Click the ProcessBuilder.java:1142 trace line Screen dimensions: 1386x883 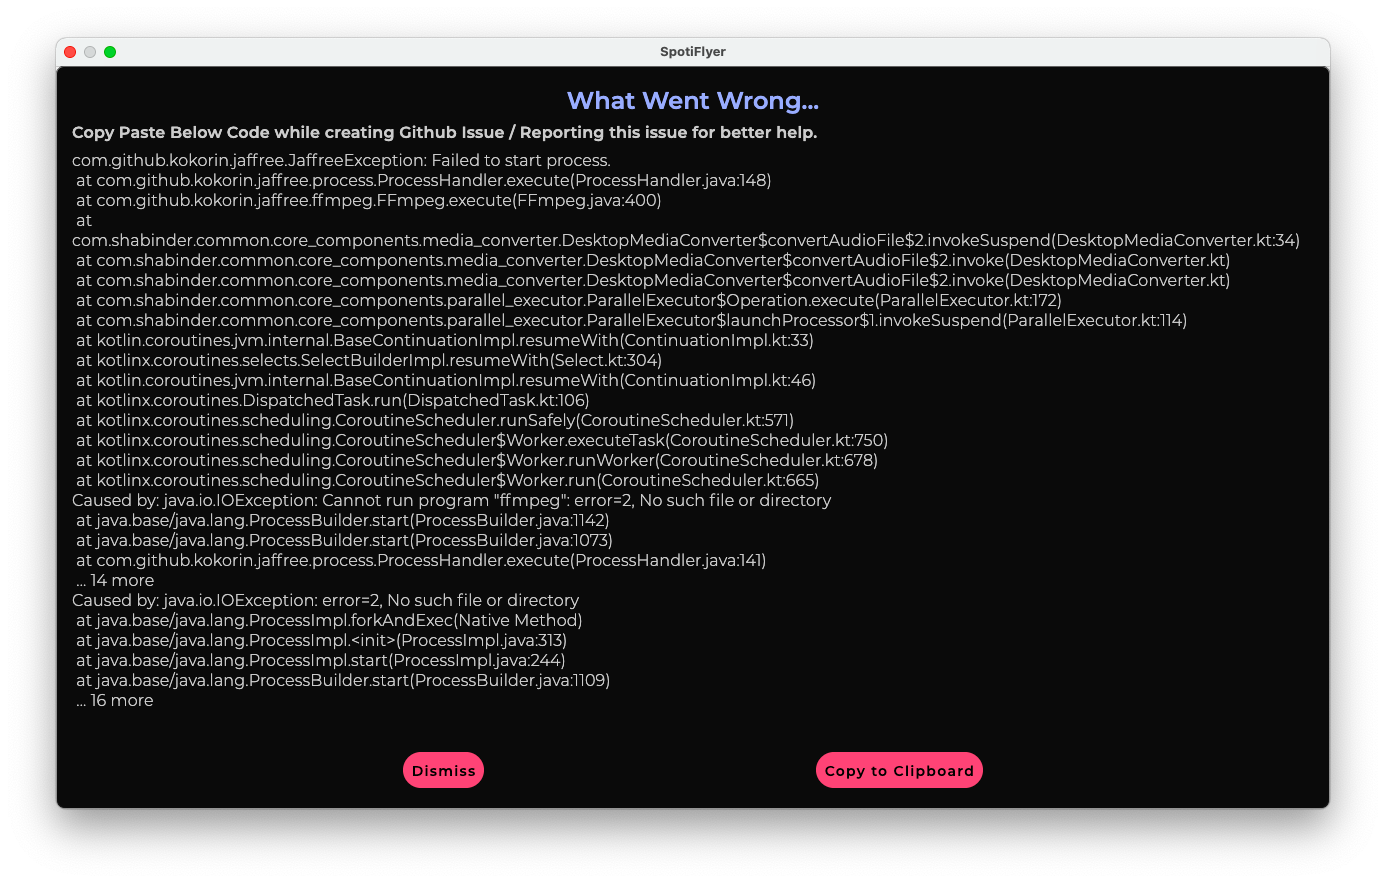pyautogui.click(x=343, y=520)
